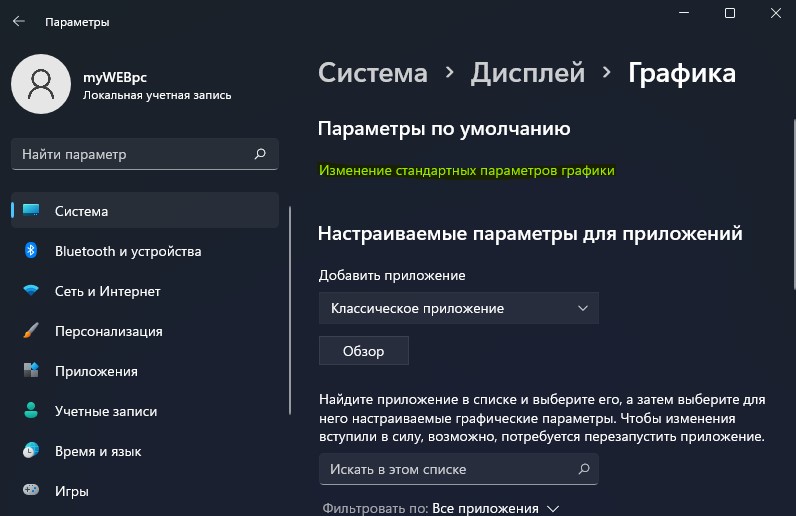Click the Игры gamepad icon

tap(31, 490)
